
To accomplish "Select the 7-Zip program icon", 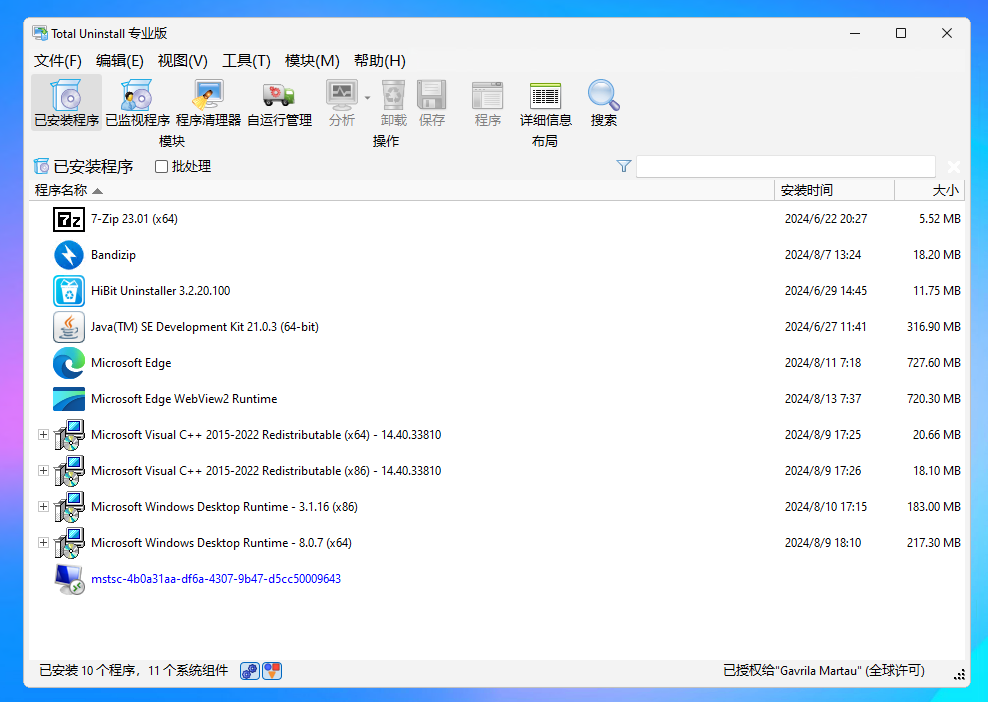I will coord(69,219).
